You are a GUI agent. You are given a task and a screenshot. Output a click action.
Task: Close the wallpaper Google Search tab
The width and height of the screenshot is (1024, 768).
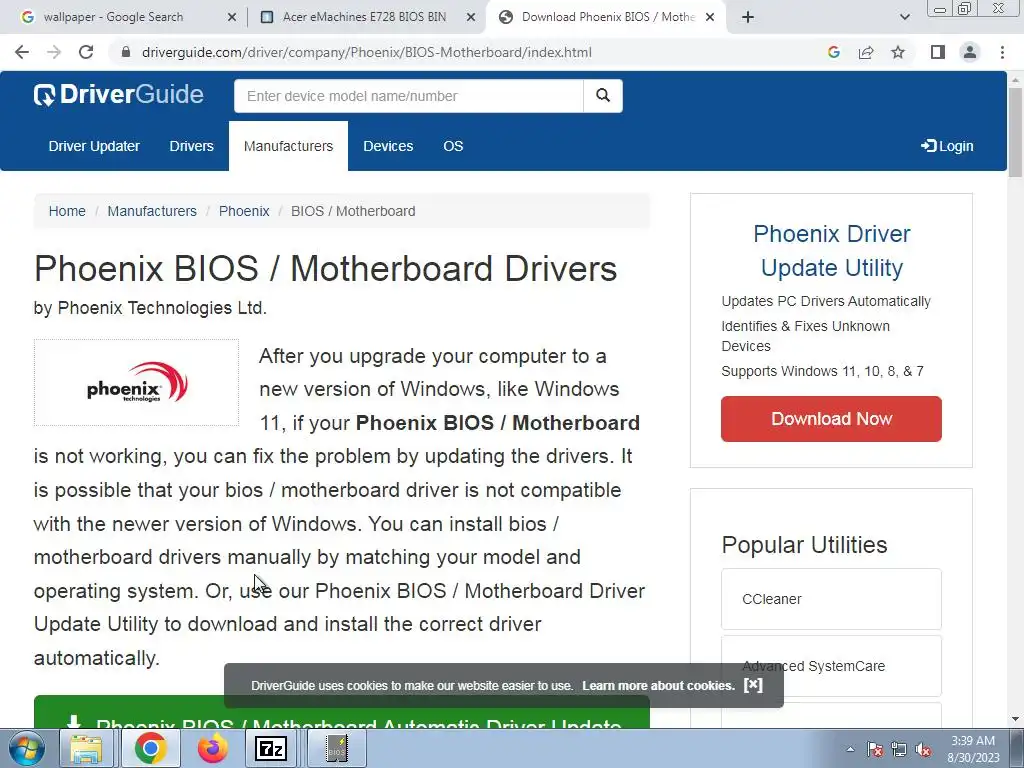pyautogui.click(x=232, y=17)
